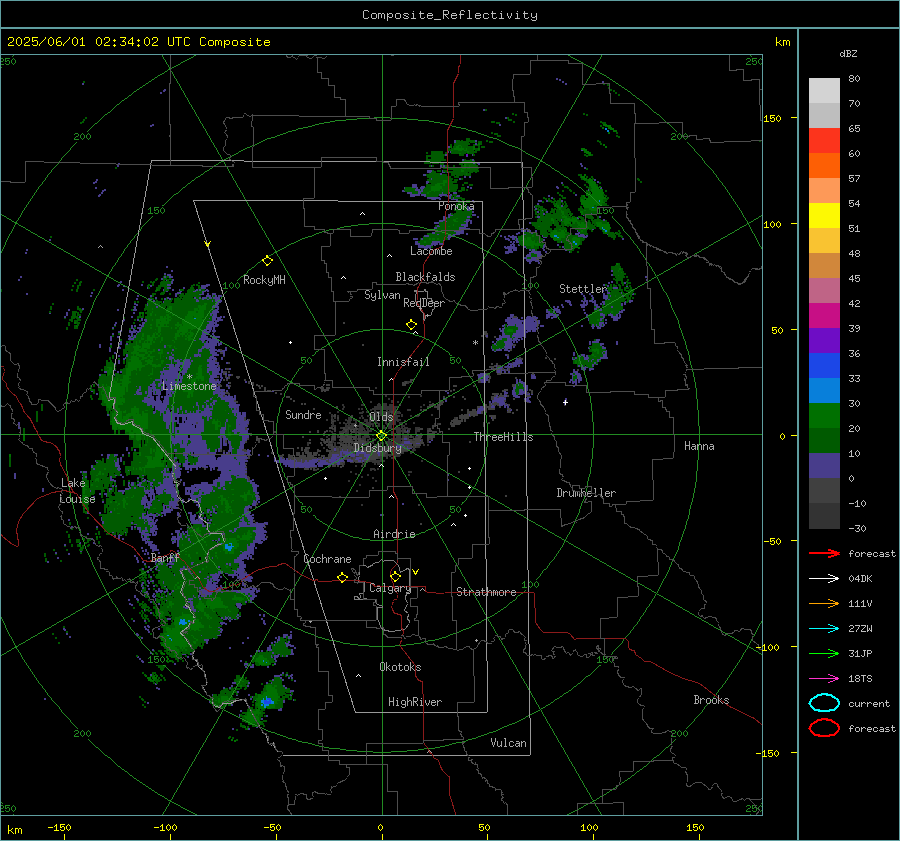Click the Stettler label
900x841 pixels.
click(583, 289)
